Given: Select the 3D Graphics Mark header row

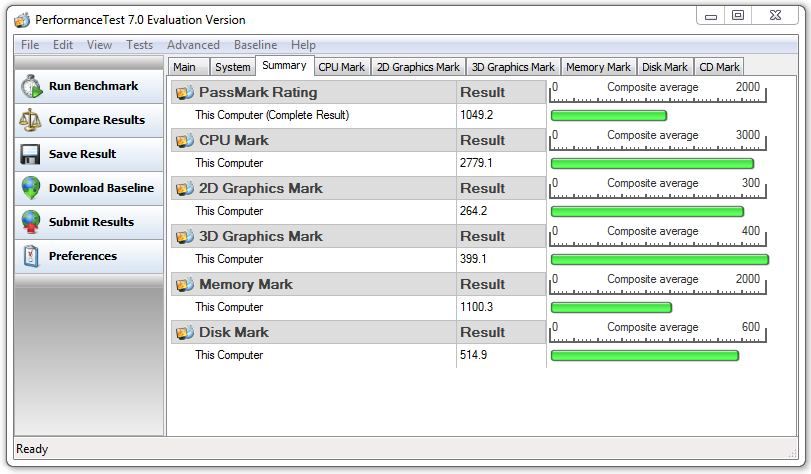Looking at the screenshot, I should point(359,236).
